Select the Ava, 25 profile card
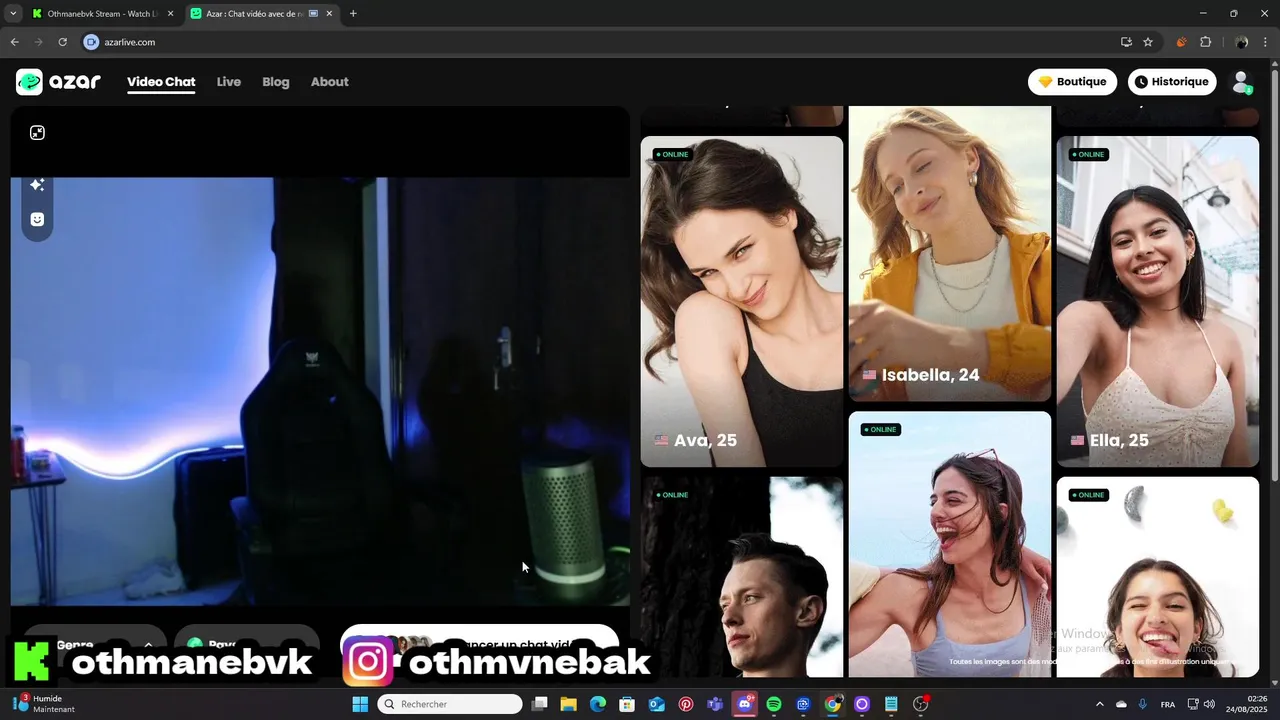Image resolution: width=1280 pixels, height=720 pixels. point(742,301)
